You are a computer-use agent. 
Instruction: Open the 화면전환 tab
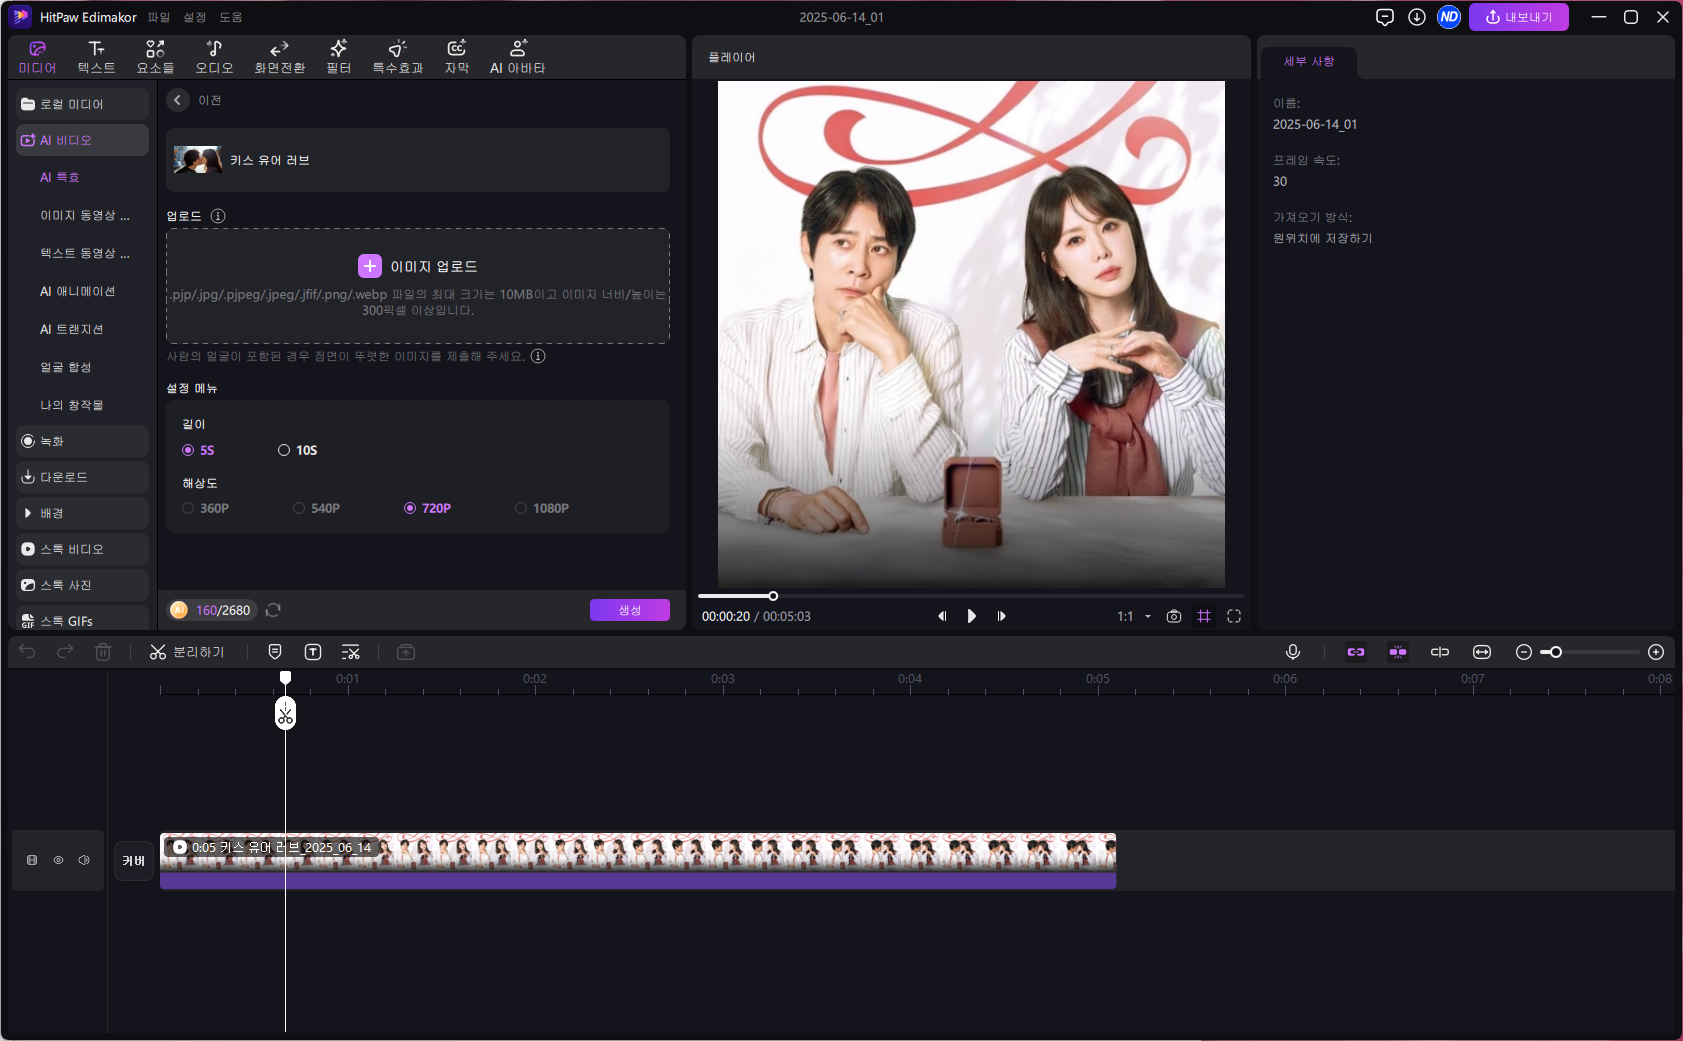coord(280,57)
